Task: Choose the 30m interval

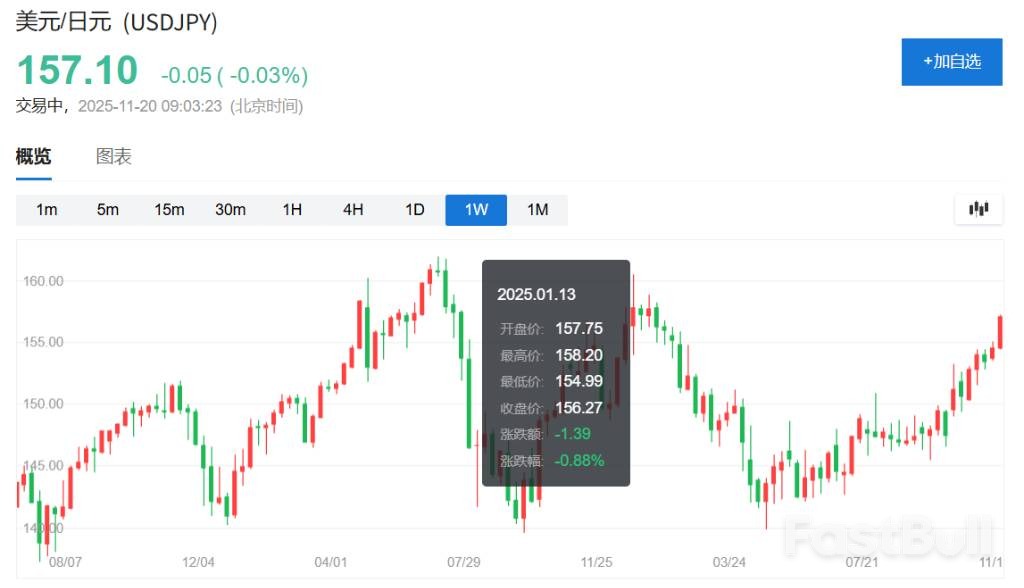Action: (230, 209)
